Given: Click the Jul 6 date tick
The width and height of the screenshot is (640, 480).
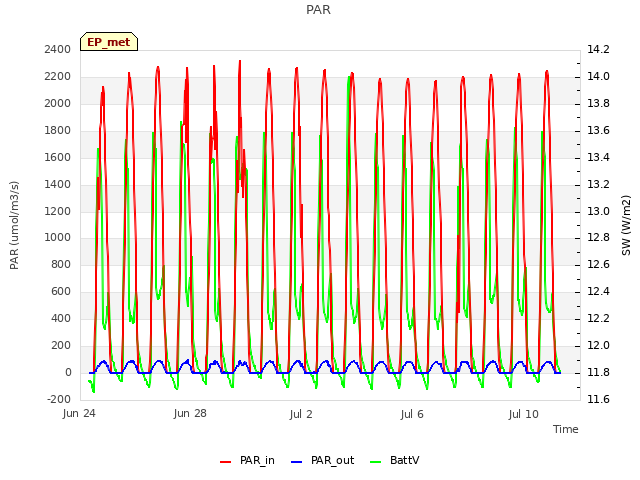Looking at the screenshot, I should 412,414.
